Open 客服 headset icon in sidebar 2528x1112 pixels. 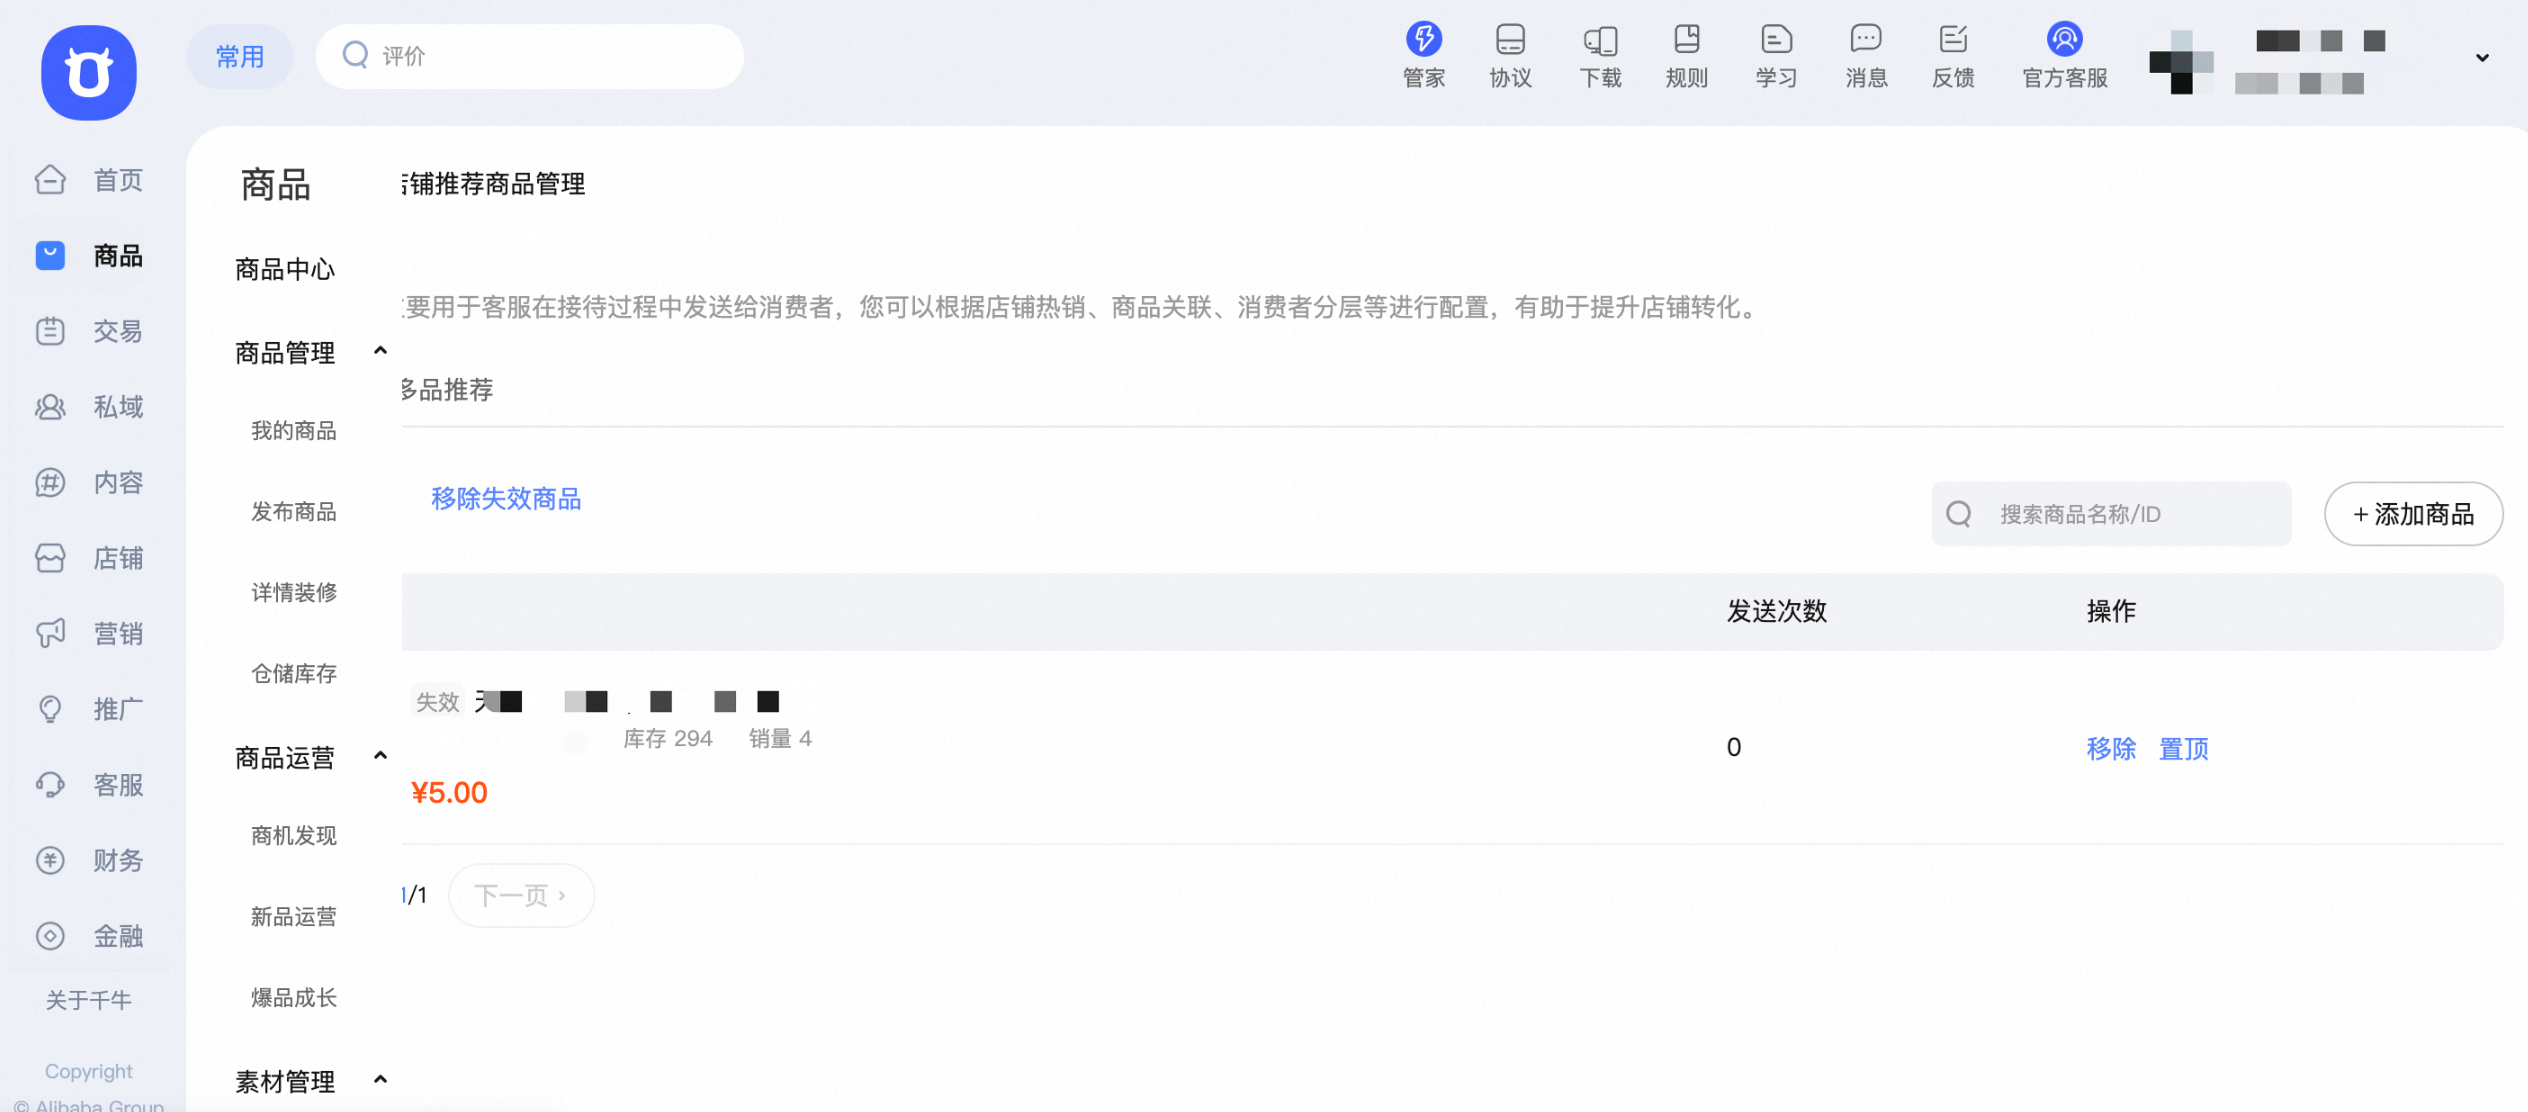[x=50, y=785]
